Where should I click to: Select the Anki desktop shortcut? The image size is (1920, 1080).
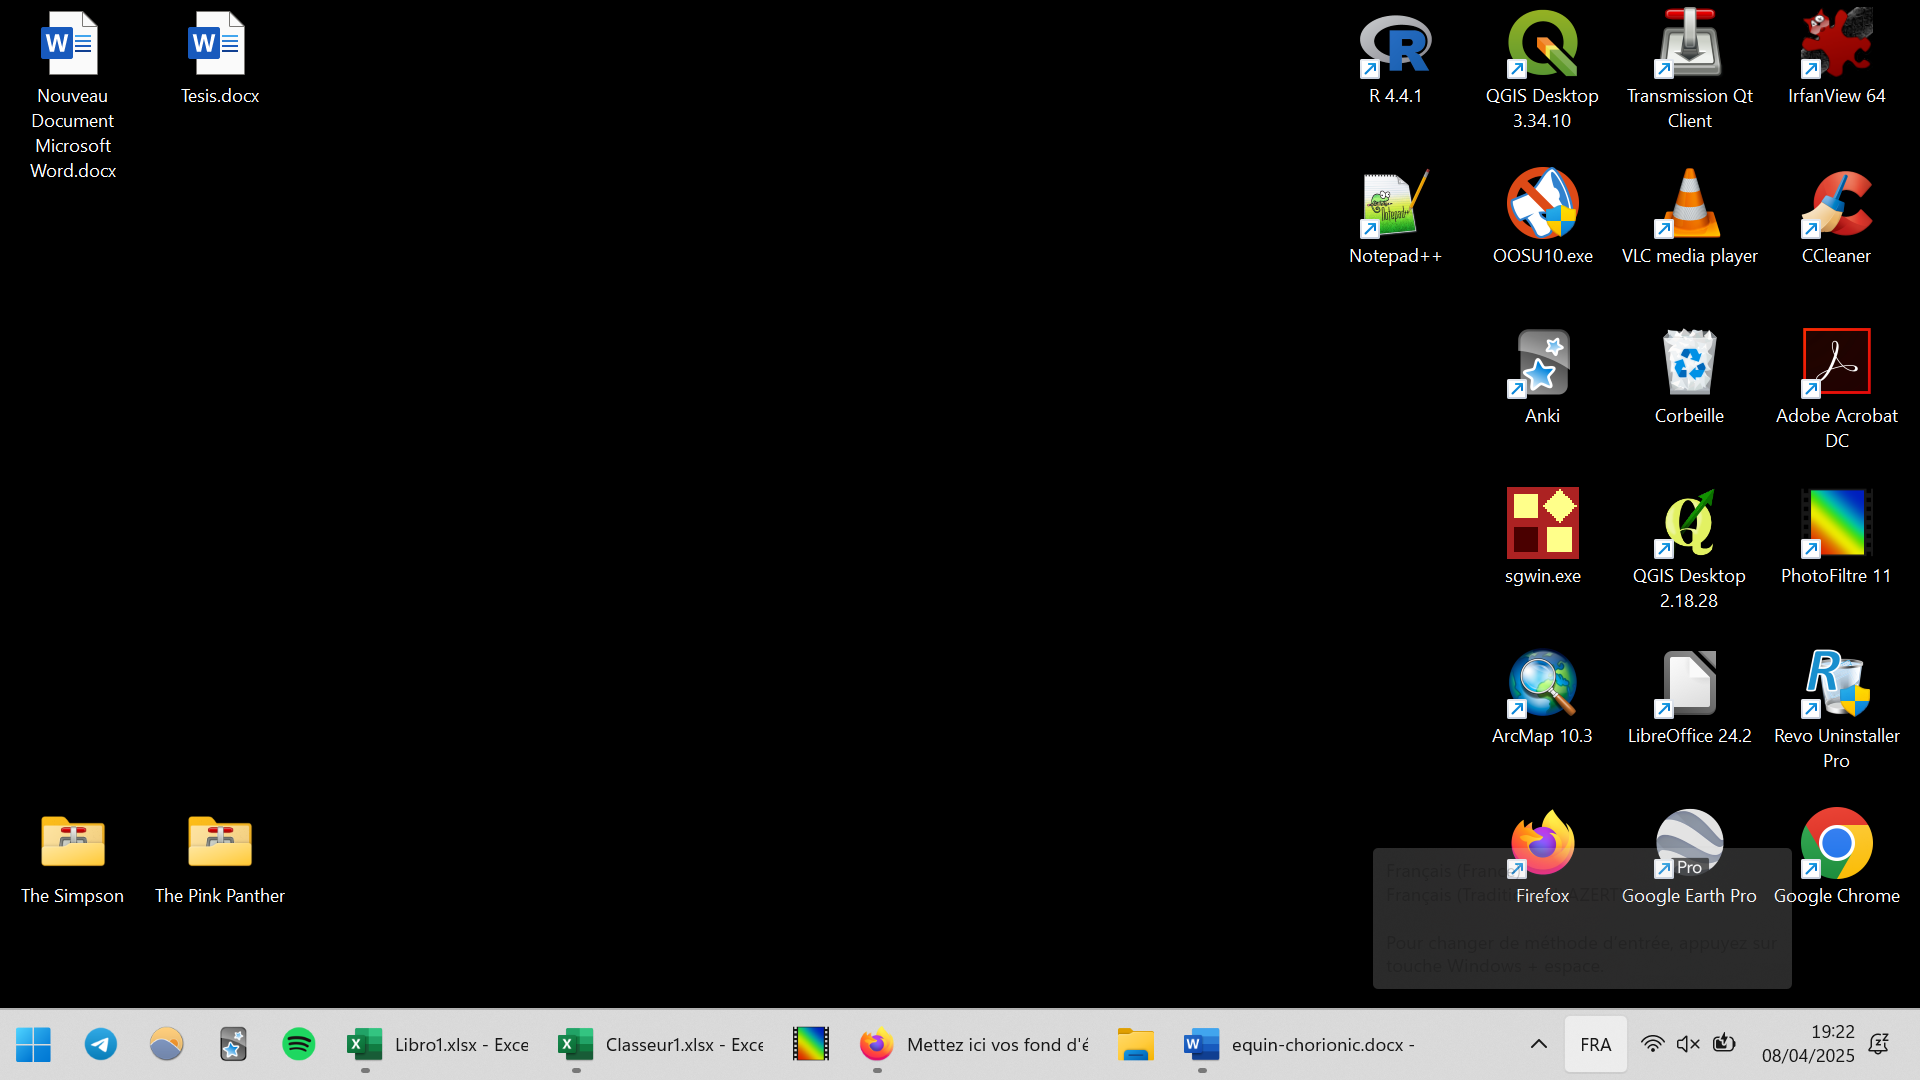1542,377
